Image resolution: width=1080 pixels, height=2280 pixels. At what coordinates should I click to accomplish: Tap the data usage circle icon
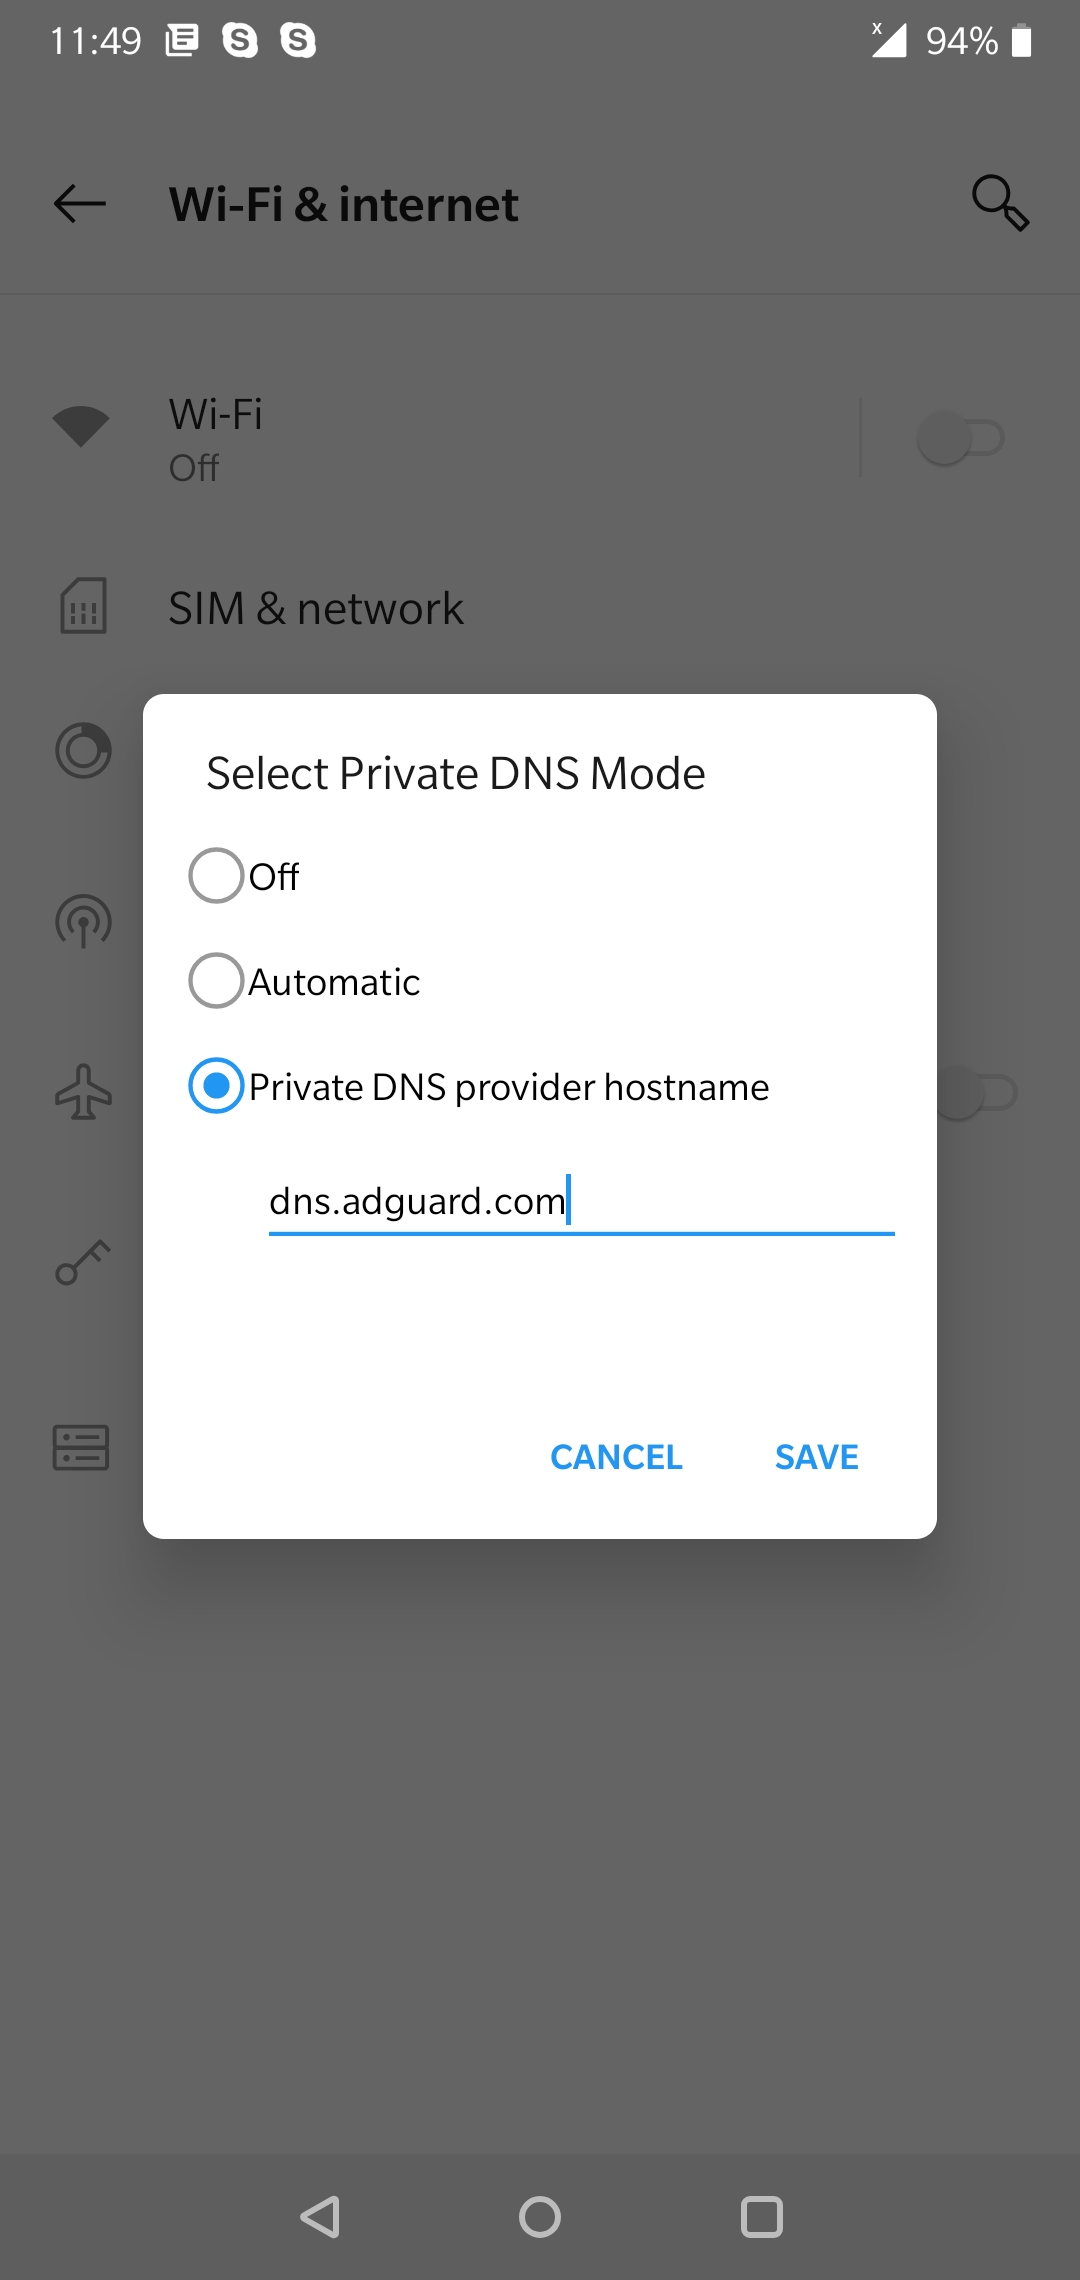(83, 750)
